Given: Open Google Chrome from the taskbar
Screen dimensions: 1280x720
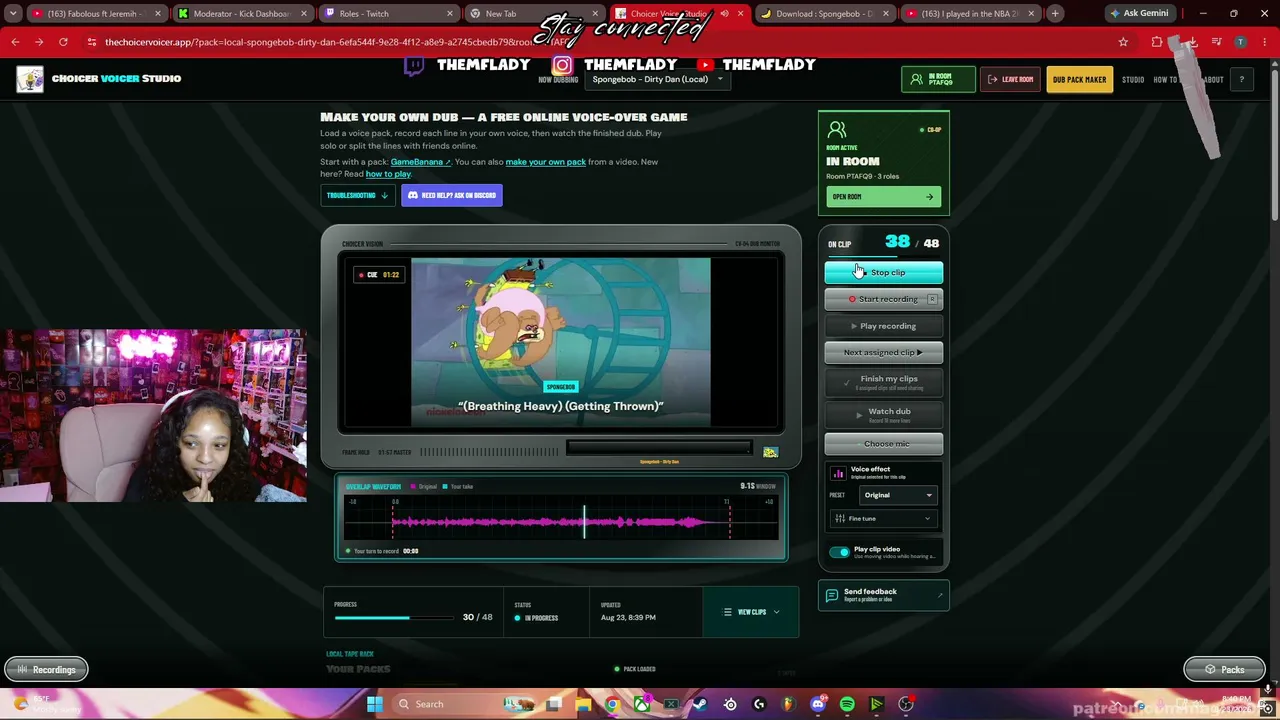Looking at the screenshot, I should tap(612, 704).
